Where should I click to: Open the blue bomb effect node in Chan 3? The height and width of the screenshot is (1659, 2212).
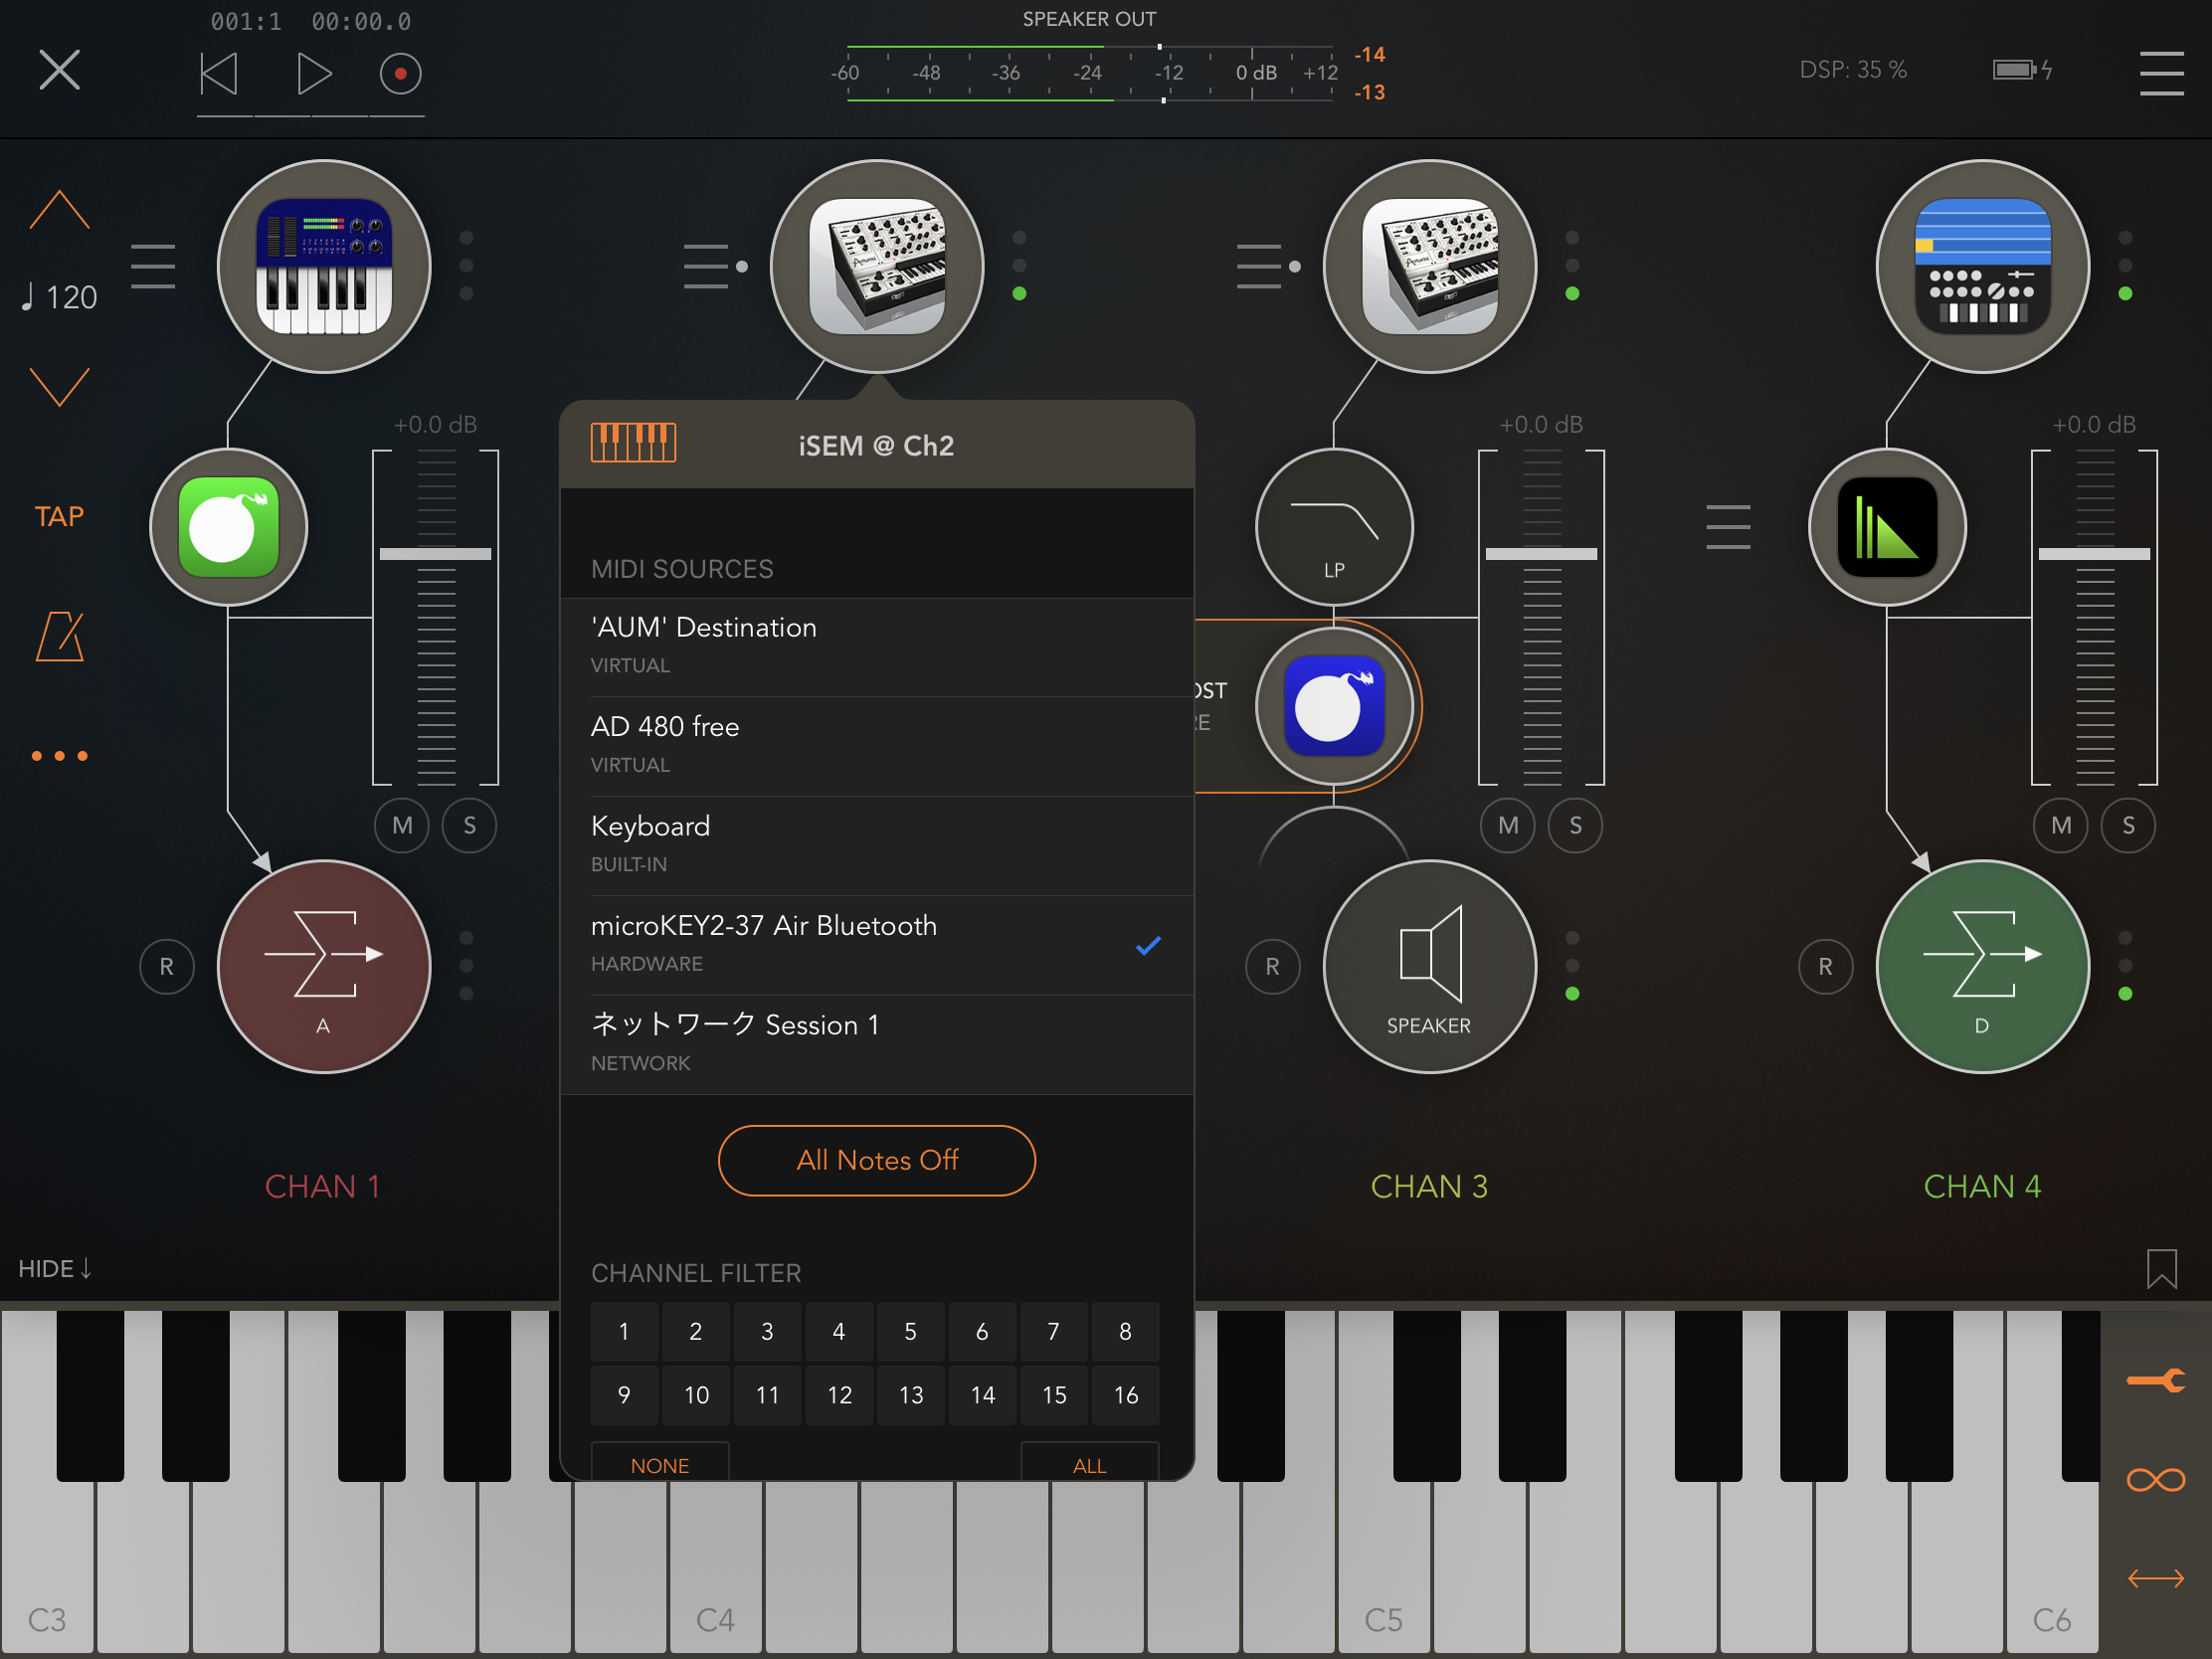pos(1334,706)
